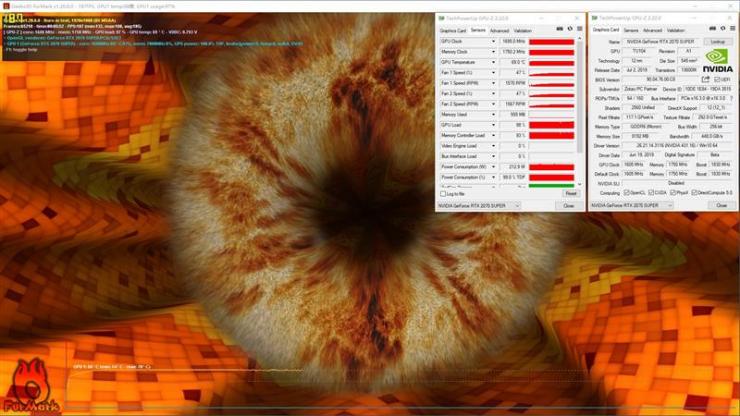The image size is (740, 416).
Task: Open Video Engine Load dropdown arrow
Action: tap(494, 146)
